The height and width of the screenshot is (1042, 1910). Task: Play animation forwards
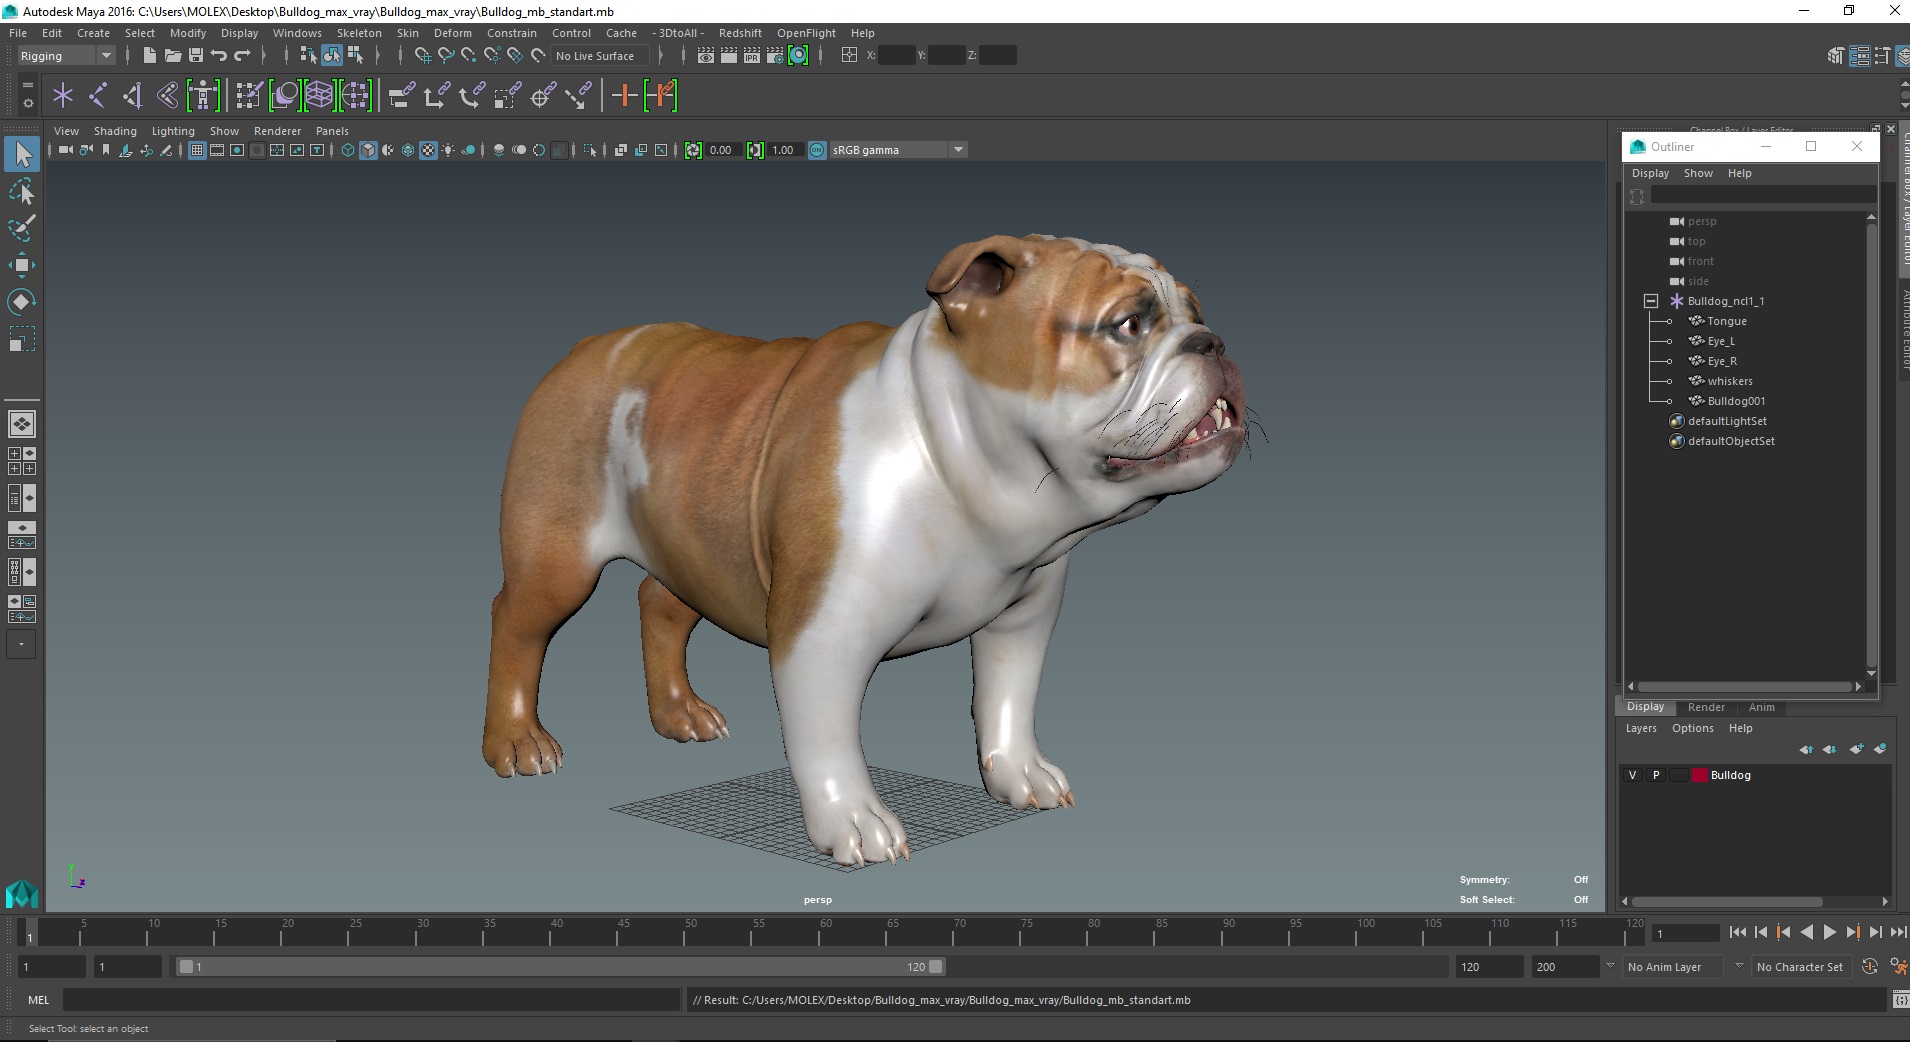point(1830,932)
